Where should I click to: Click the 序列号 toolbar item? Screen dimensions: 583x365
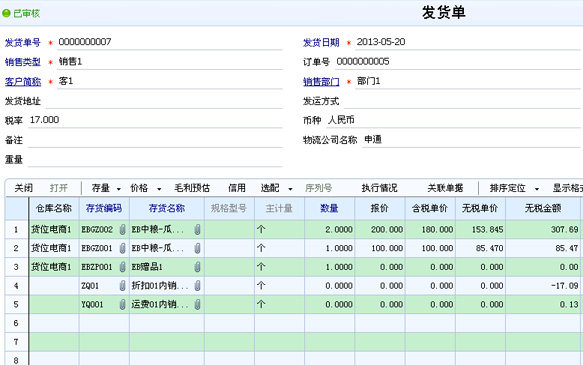(318, 188)
